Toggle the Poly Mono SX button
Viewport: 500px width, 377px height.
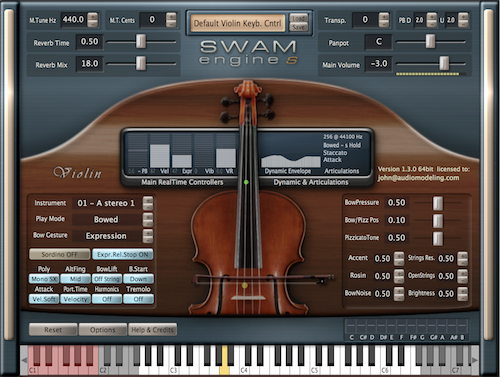click(x=44, y=279)
